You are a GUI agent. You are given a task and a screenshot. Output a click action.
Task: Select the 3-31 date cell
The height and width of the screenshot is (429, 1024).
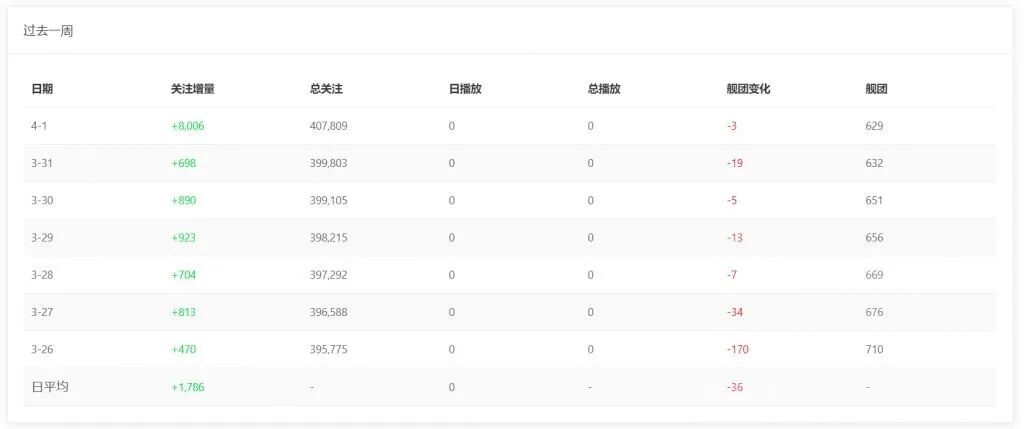pyautogui.click(x=42, y=163)
